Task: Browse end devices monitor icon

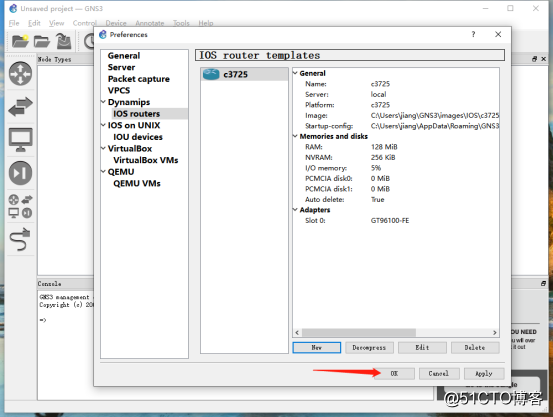Action: [20, 140]
